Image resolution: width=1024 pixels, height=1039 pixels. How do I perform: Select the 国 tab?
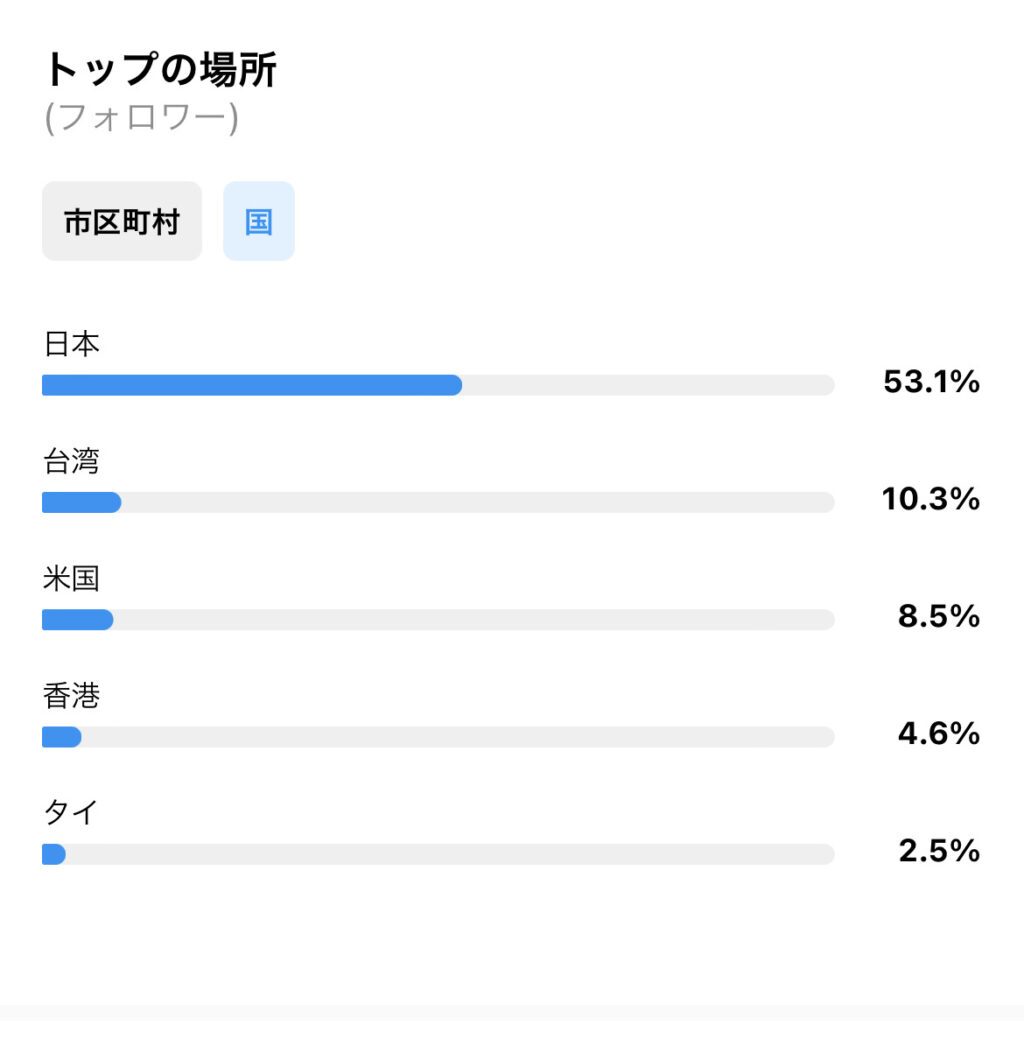[x=258, y=221]
